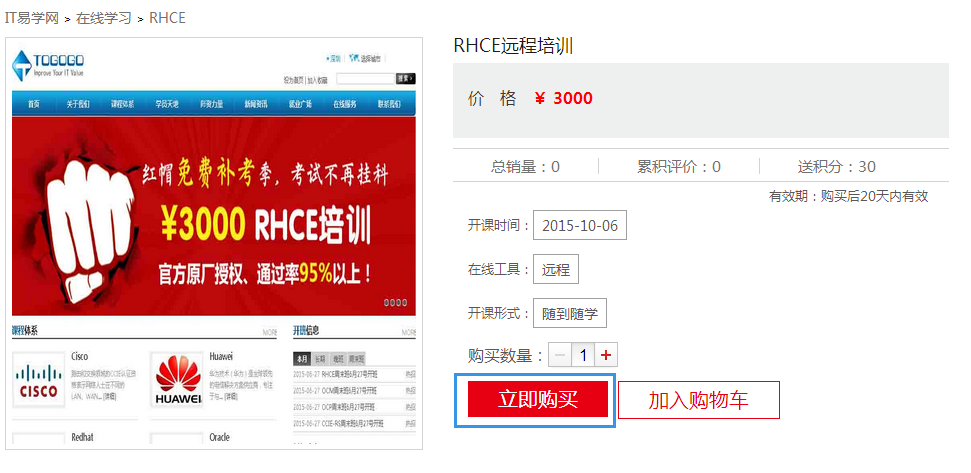Click the 加入购物车 button

[698, 400]
